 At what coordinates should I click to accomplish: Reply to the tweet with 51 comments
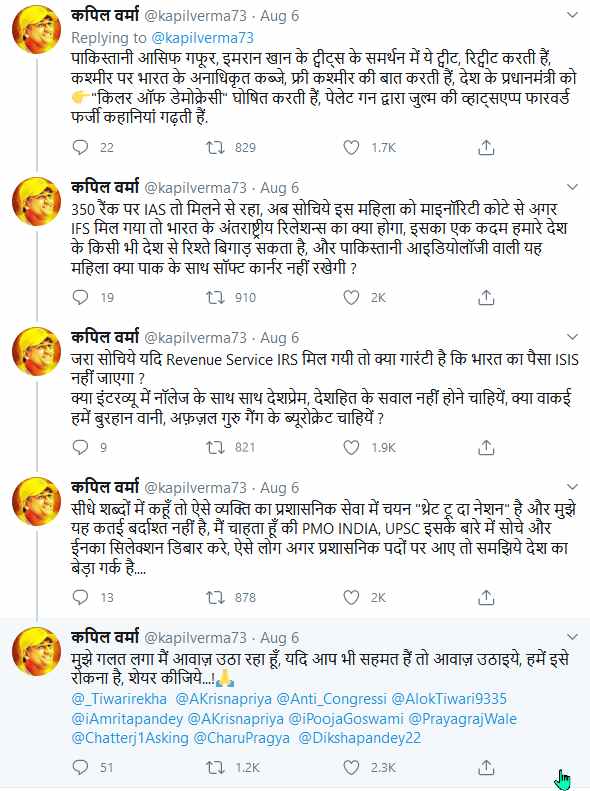pos(81,767)
